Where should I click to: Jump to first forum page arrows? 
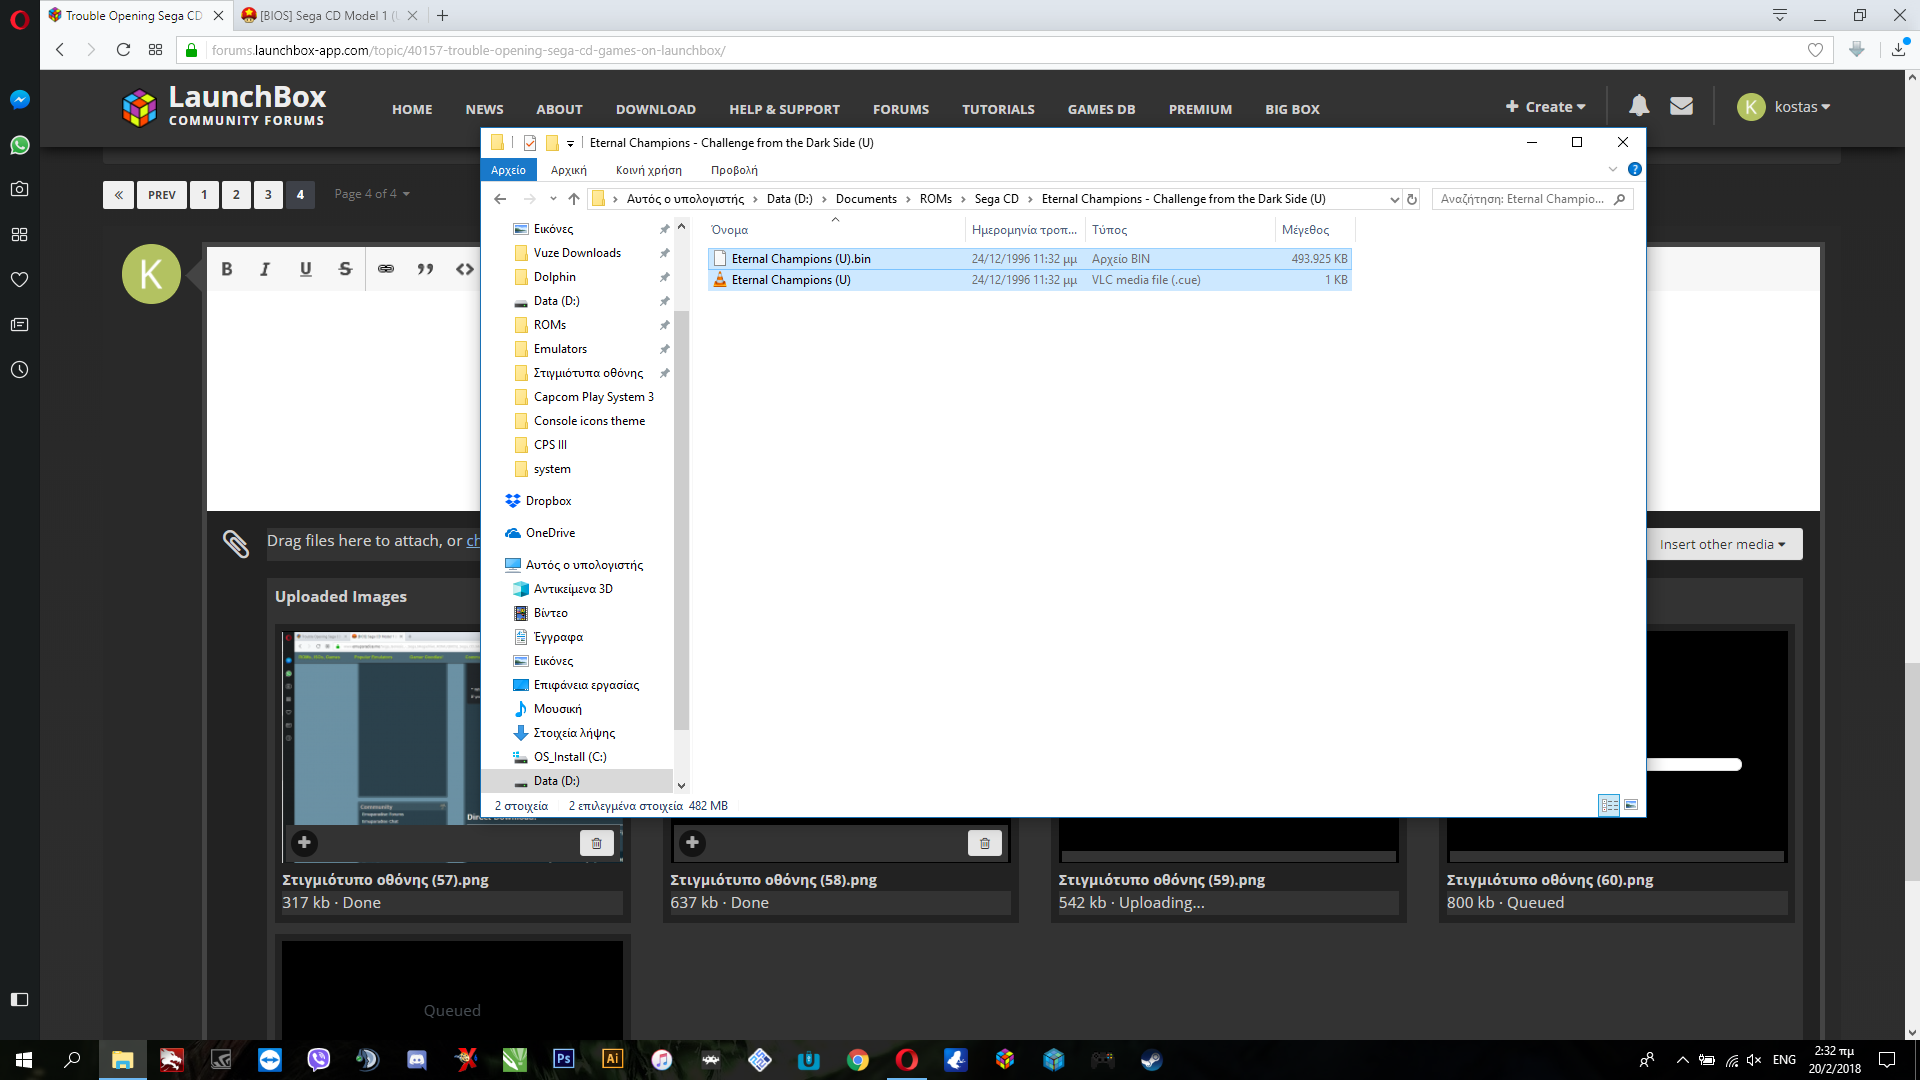point(118,194)
